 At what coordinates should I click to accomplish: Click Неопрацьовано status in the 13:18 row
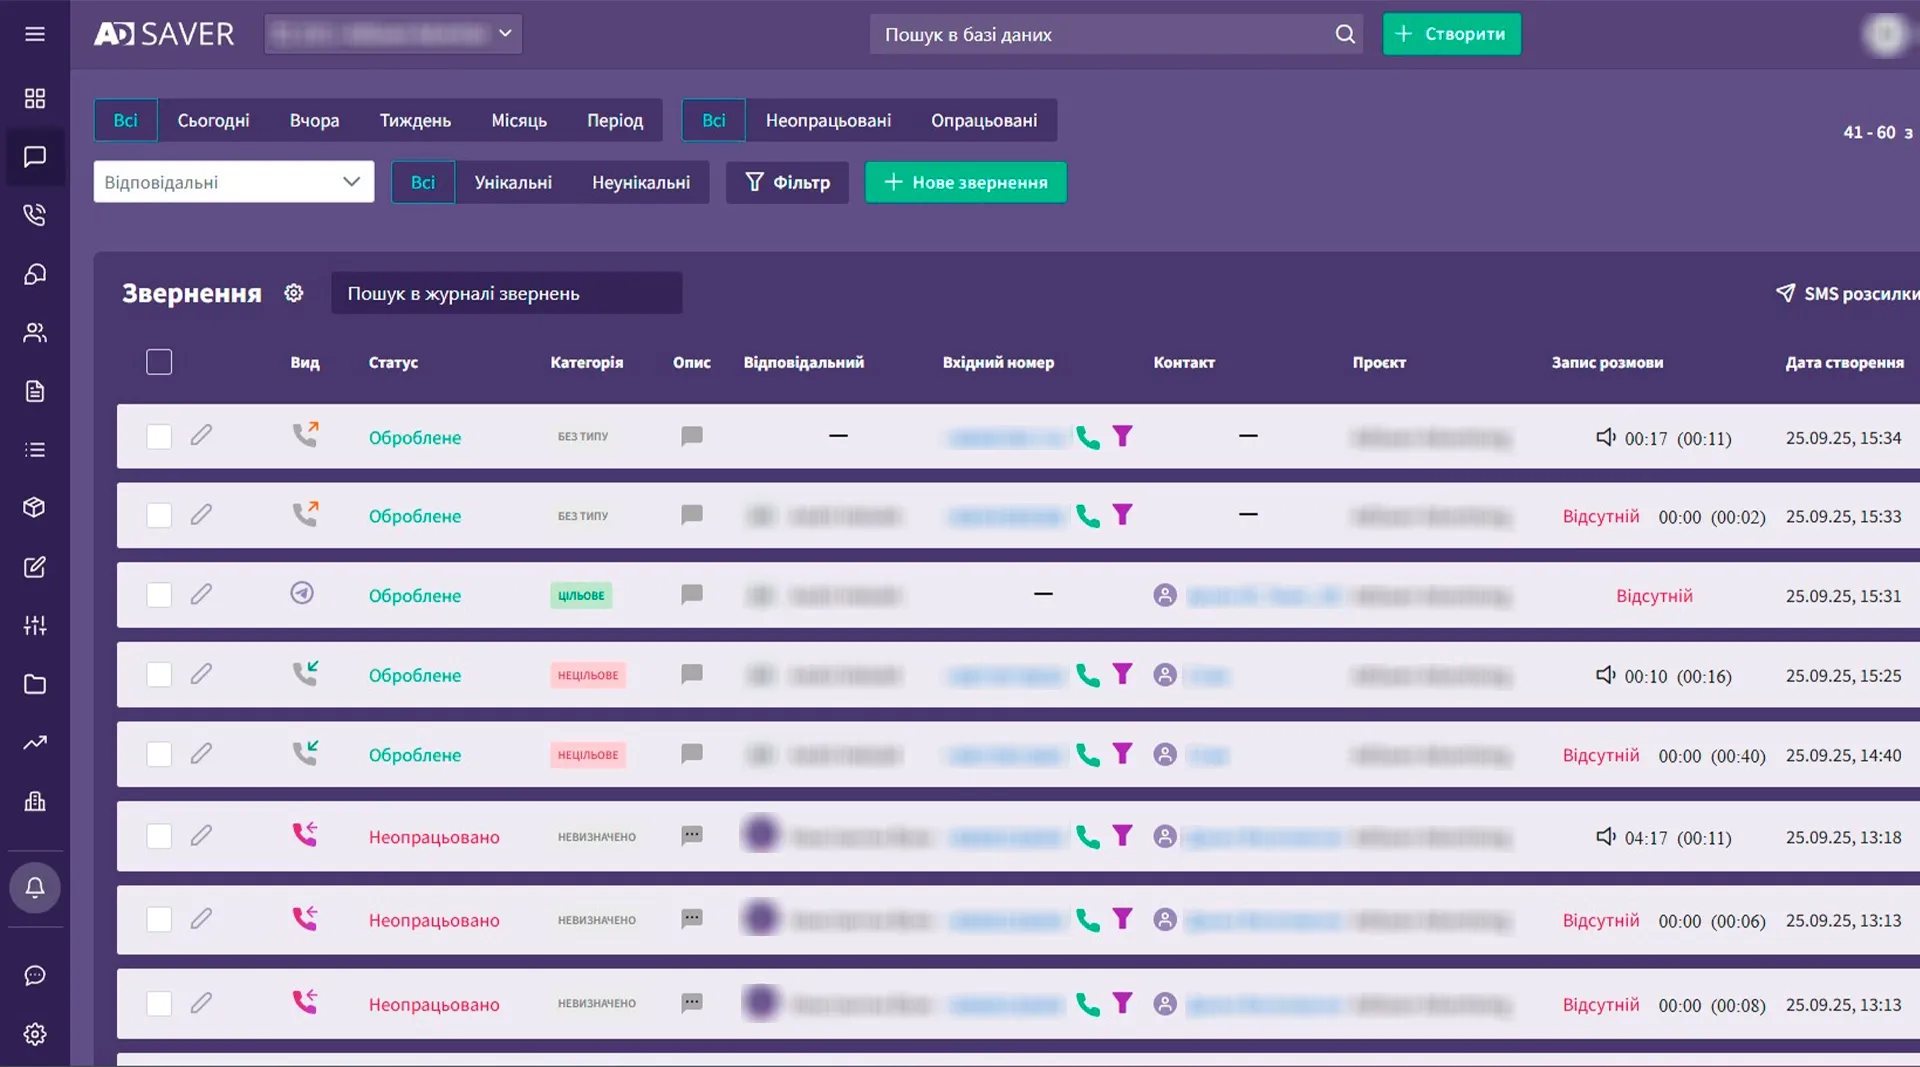(434, 837)
